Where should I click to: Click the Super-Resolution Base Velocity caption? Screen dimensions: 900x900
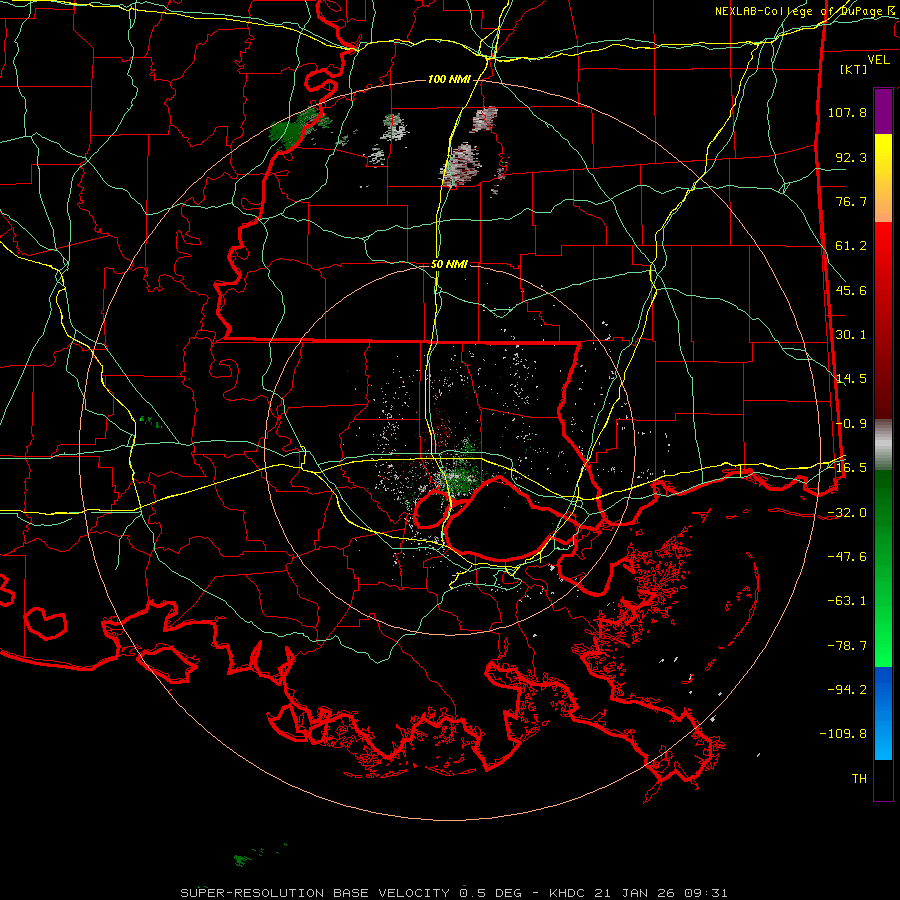(453, 893)
